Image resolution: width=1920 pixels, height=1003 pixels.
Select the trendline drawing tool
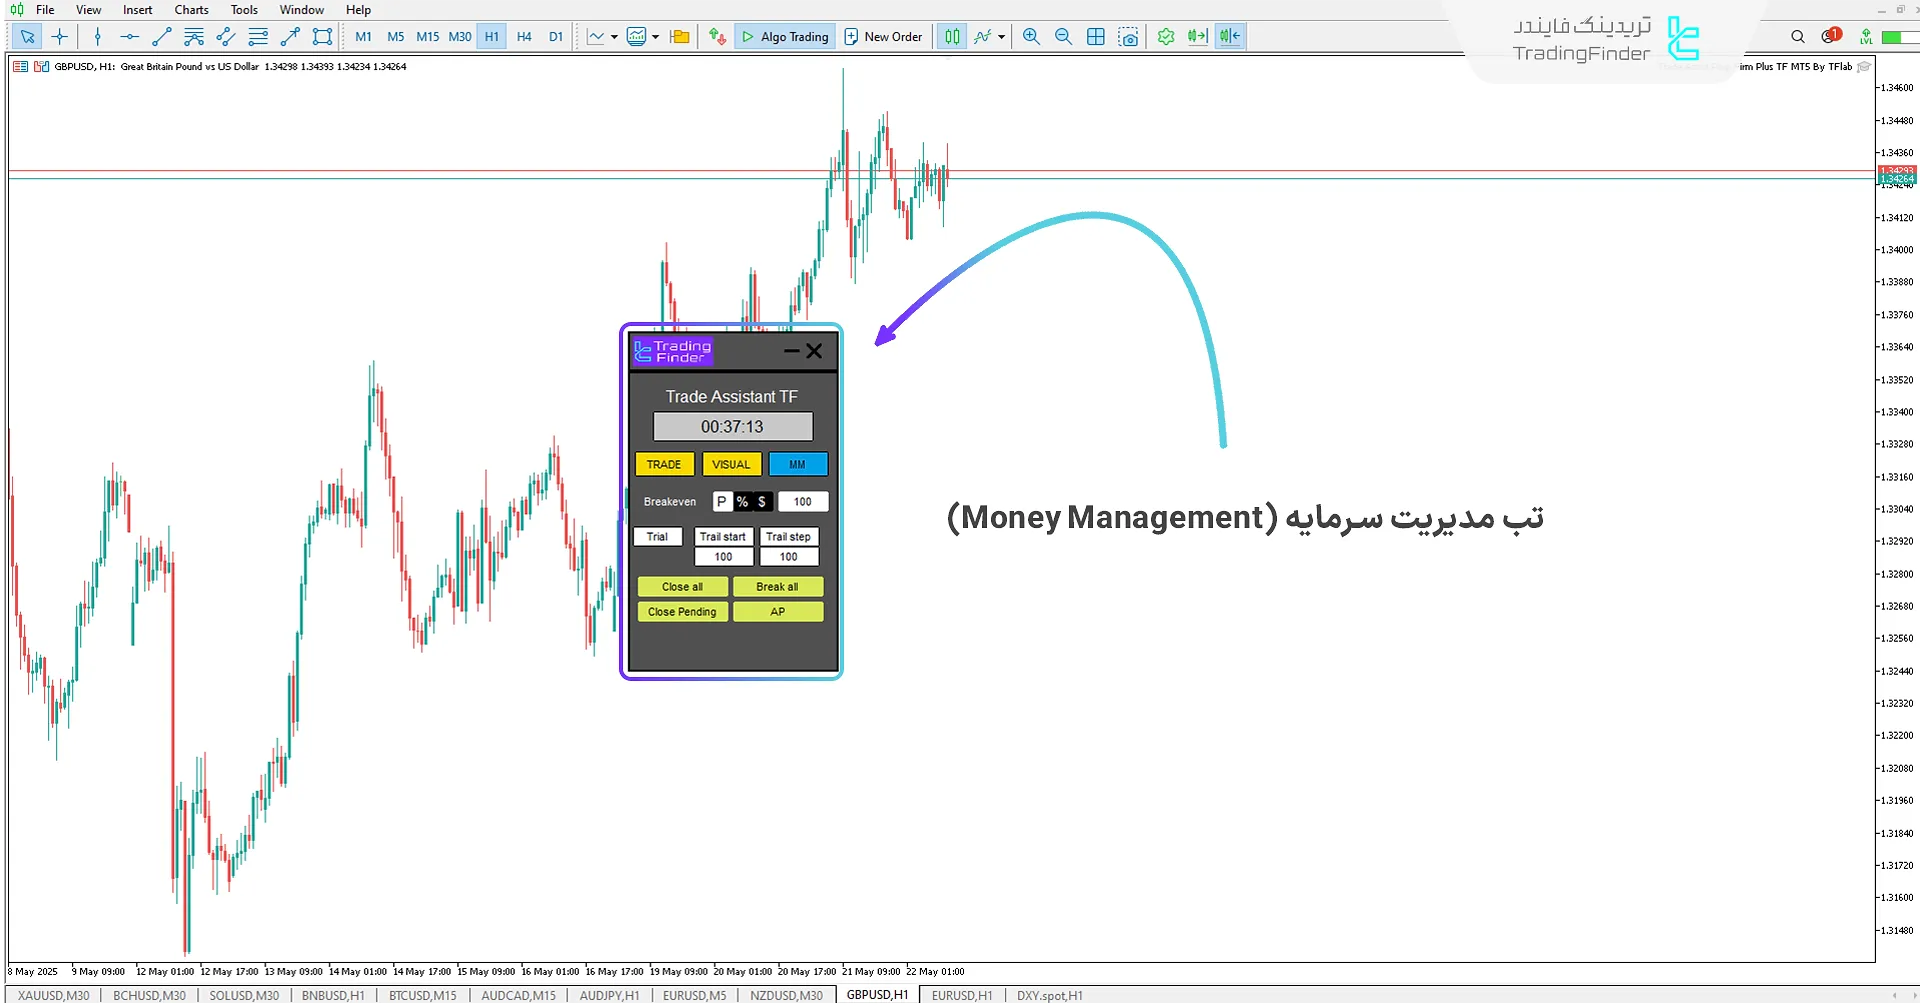click(x=161, y=37)
